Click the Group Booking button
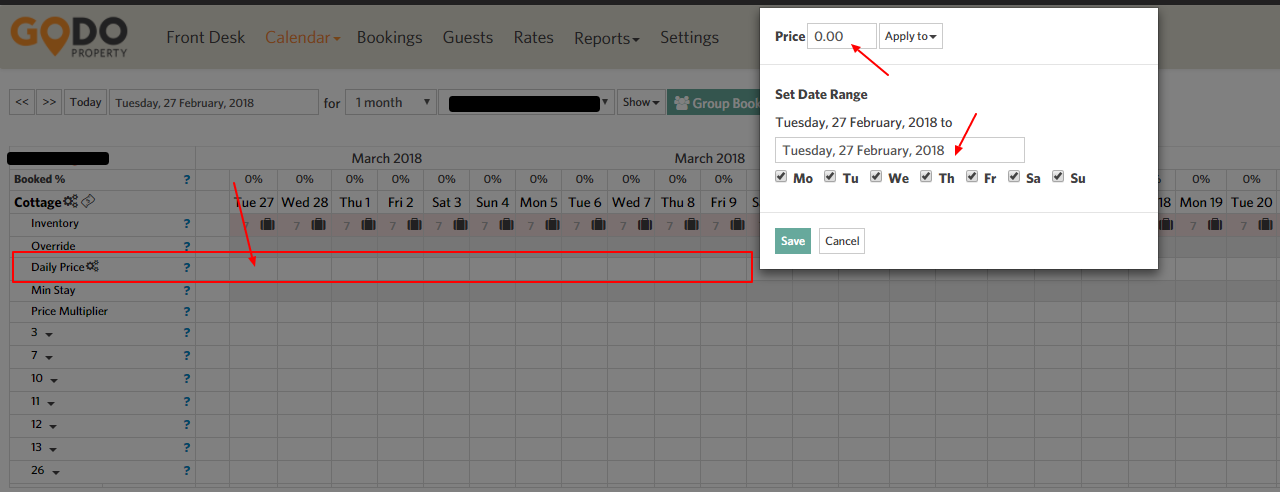Viewport: 1280px width, 492px height. [x=714, y=102]
